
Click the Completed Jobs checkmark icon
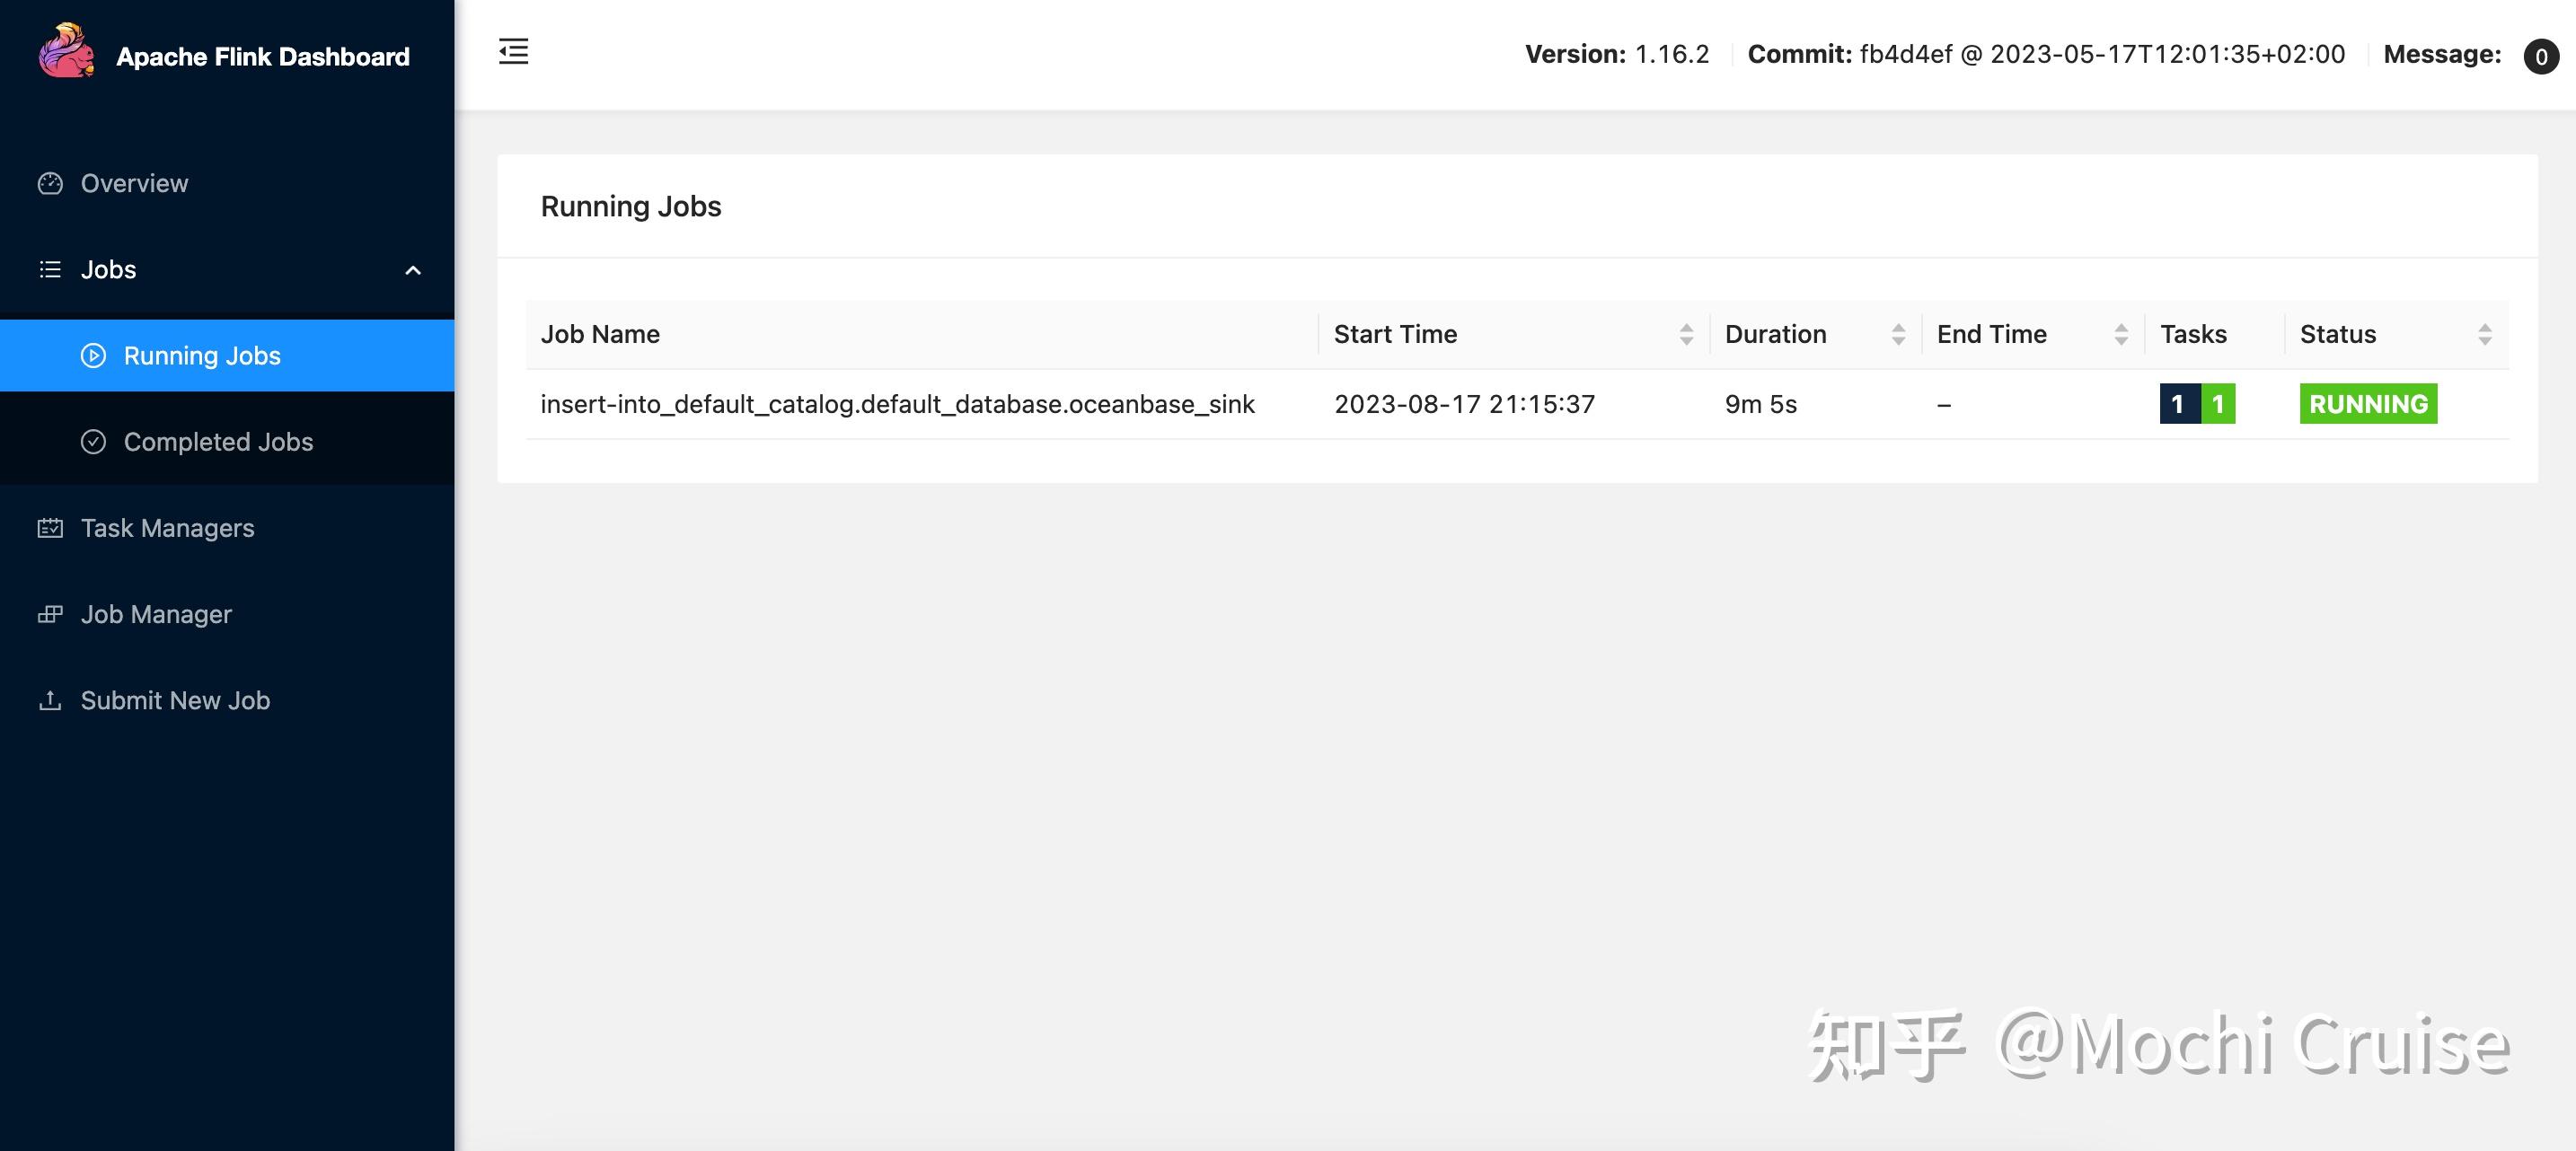93,441
